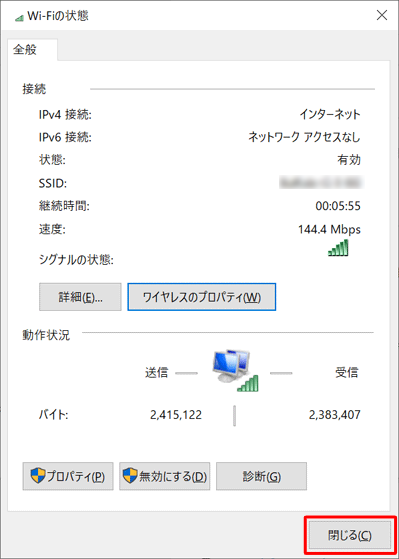Open ワイヤレスのプロパティ(W)
Viewport: 399px width, 559px height.
(201, 297)
